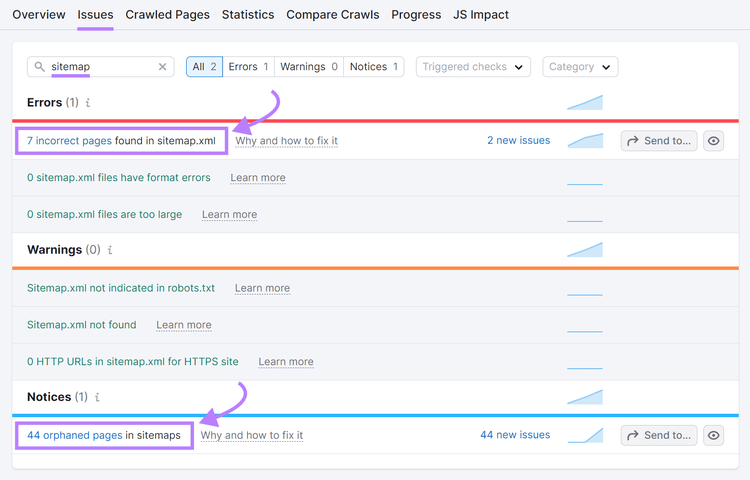View trend chart for orphaned pages row
Screen dimensions: 750x480
pos(585,436)
